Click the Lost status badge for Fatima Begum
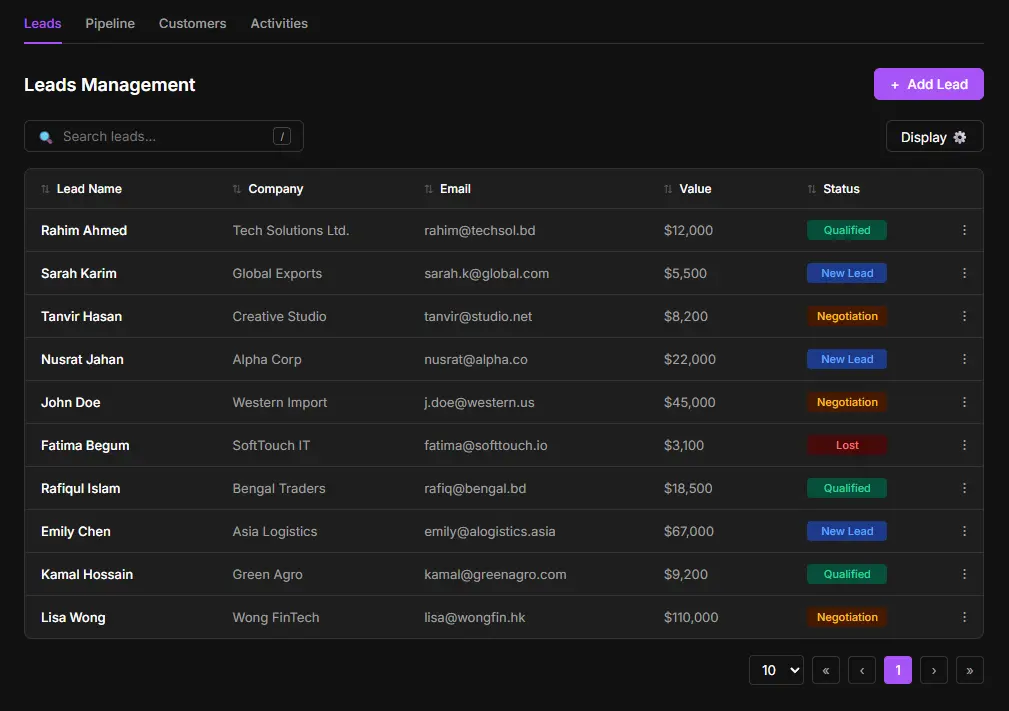Viewport: 1009px width, 711px height. 846,445
